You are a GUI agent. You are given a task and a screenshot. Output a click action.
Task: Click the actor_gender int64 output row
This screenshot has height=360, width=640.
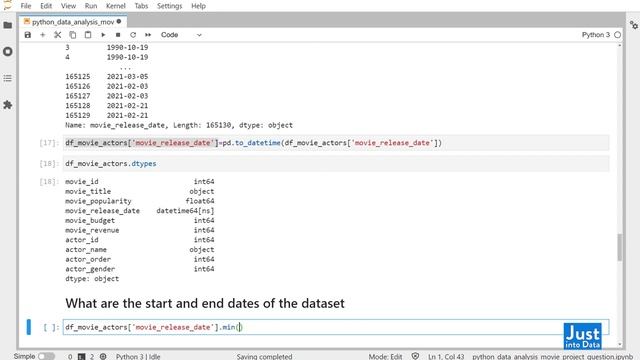click(x=140, y=269)
